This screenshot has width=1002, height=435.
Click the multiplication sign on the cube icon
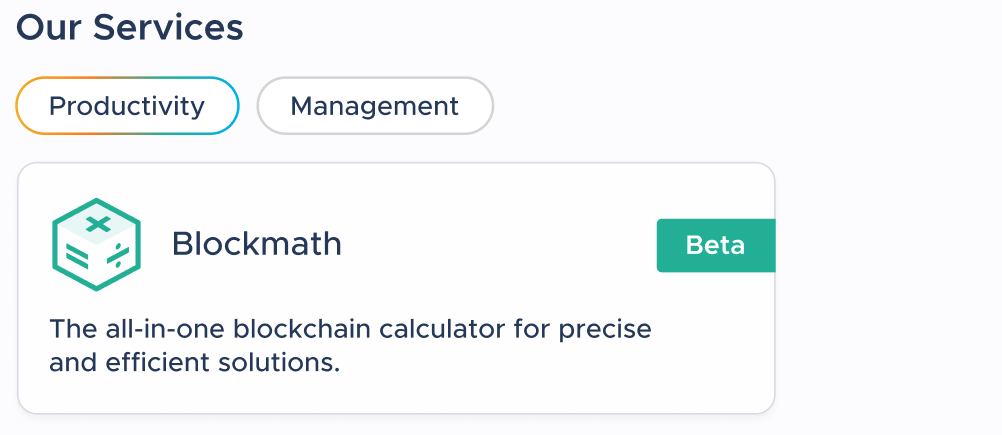click(98, 224)
